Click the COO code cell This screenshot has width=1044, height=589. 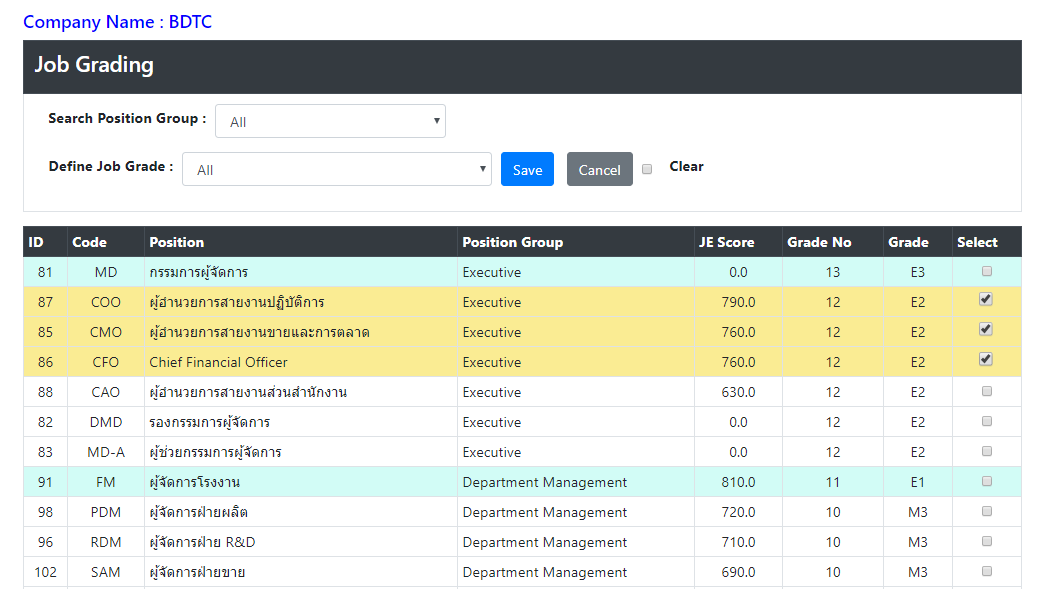[106, 302]
